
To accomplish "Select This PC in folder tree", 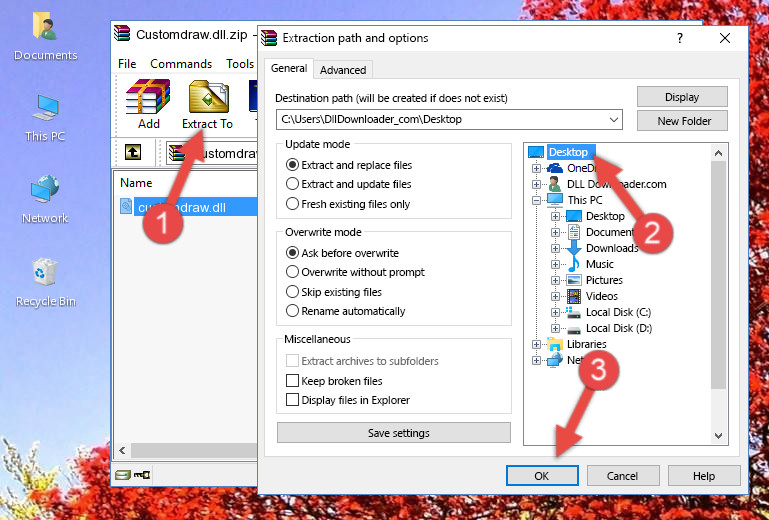I will [x=585, y=200].
